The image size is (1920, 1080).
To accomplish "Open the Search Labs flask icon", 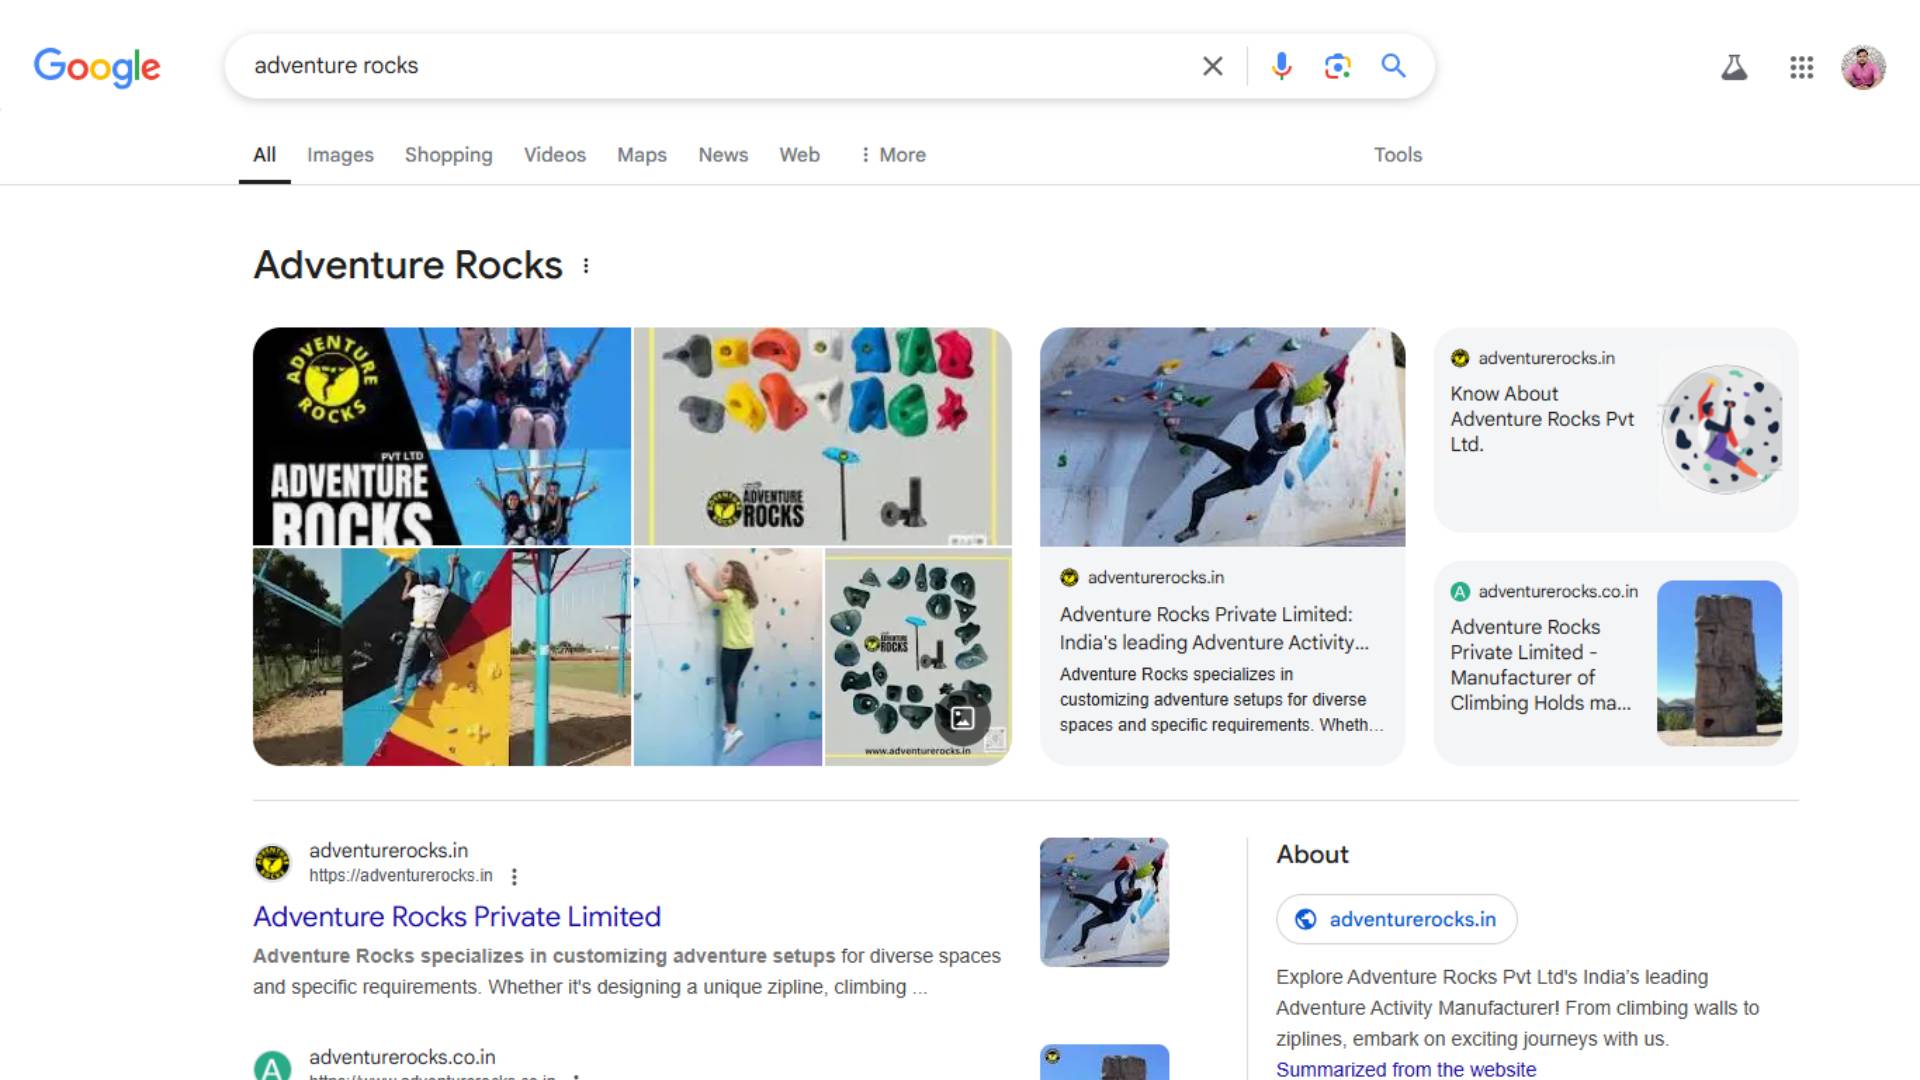I will [1734, 67].
